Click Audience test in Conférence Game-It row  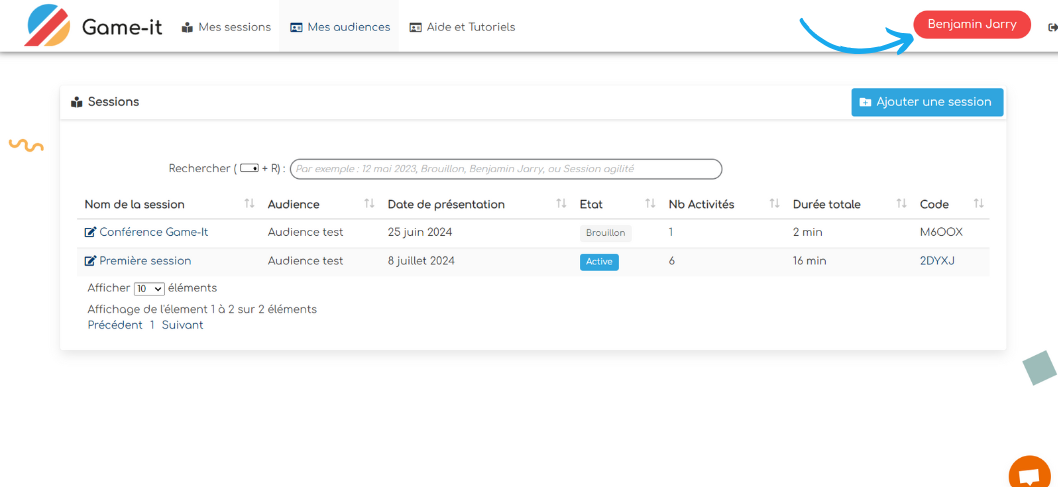(x=306, y=232)
